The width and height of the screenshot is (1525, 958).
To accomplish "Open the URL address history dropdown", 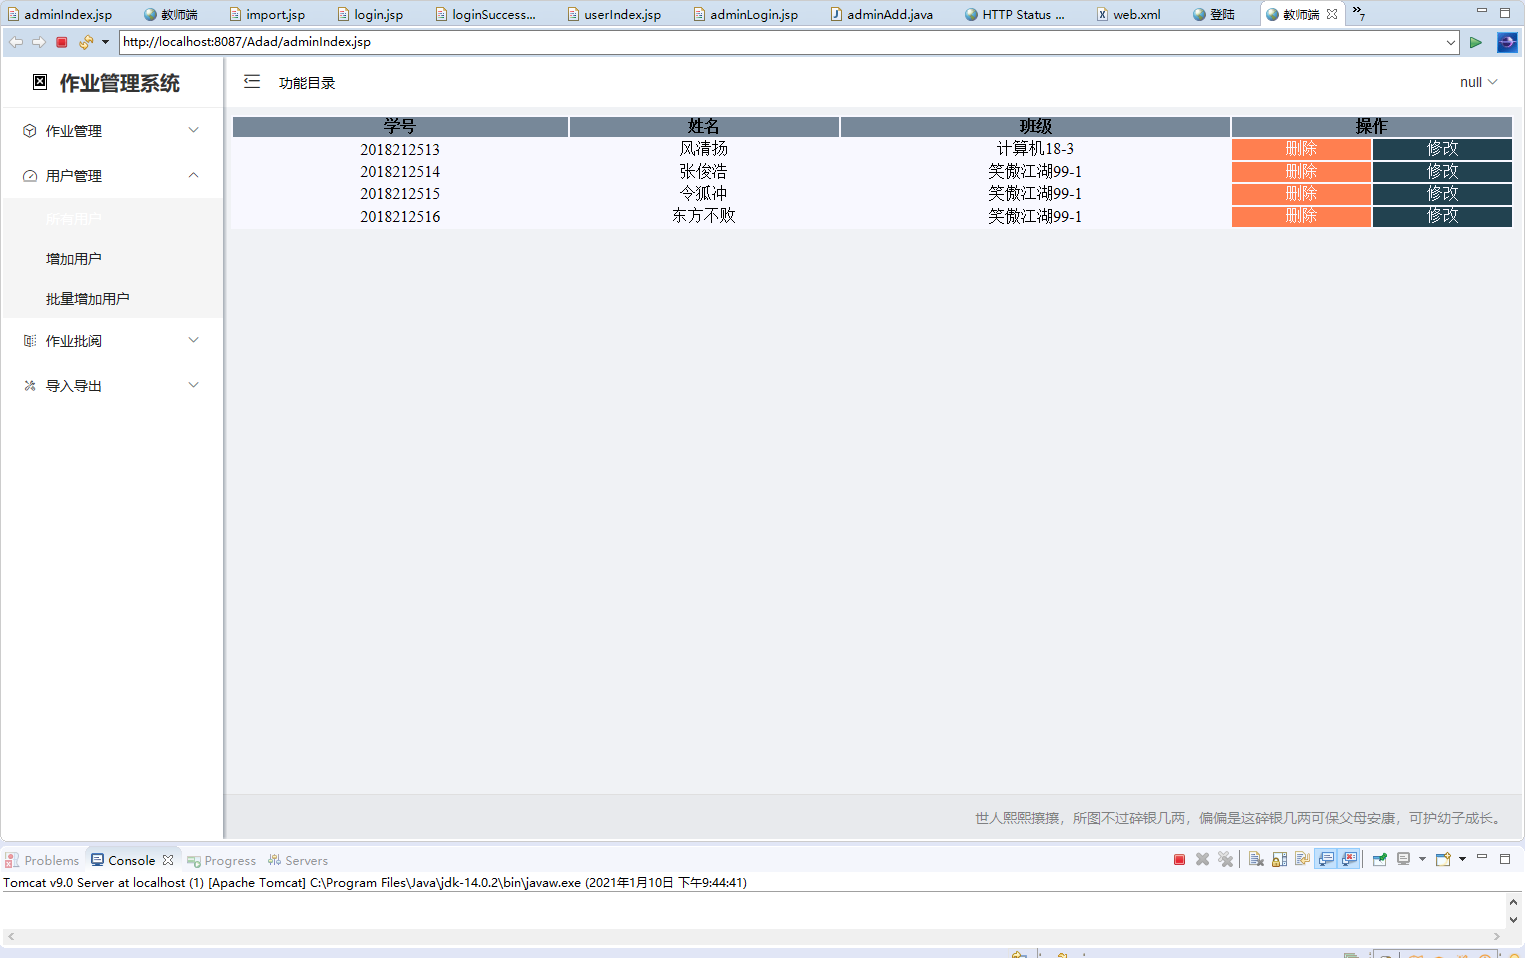I will pos(1451,42).
